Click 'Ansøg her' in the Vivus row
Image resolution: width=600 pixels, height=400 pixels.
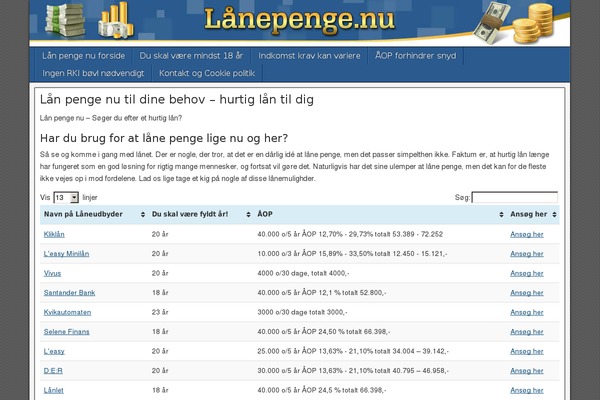[527, 273]
